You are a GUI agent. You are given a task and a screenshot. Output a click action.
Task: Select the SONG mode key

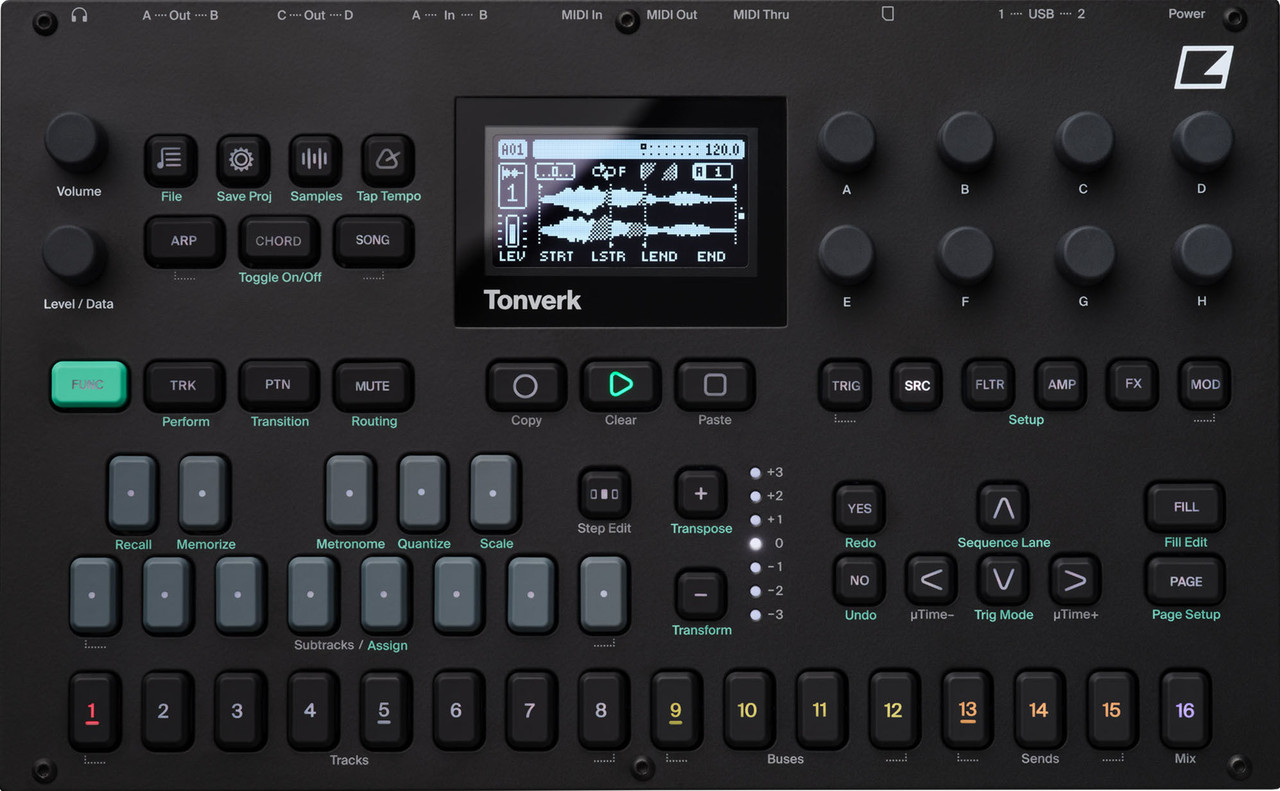[x=372, y=240]
